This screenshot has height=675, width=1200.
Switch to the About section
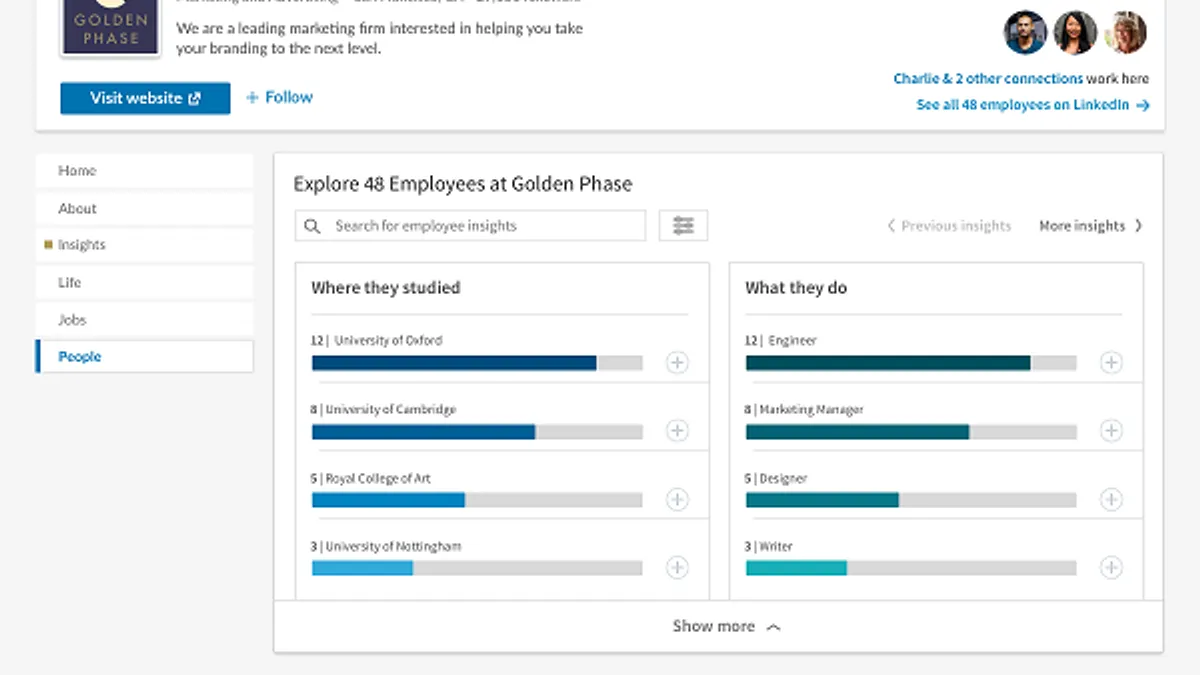click(x=145, y=208)
